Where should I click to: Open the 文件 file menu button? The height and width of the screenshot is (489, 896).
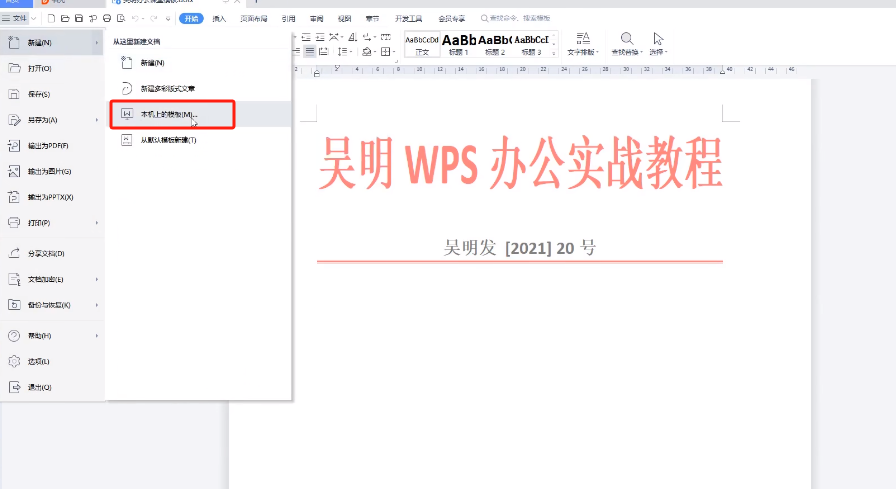(14, 18)
